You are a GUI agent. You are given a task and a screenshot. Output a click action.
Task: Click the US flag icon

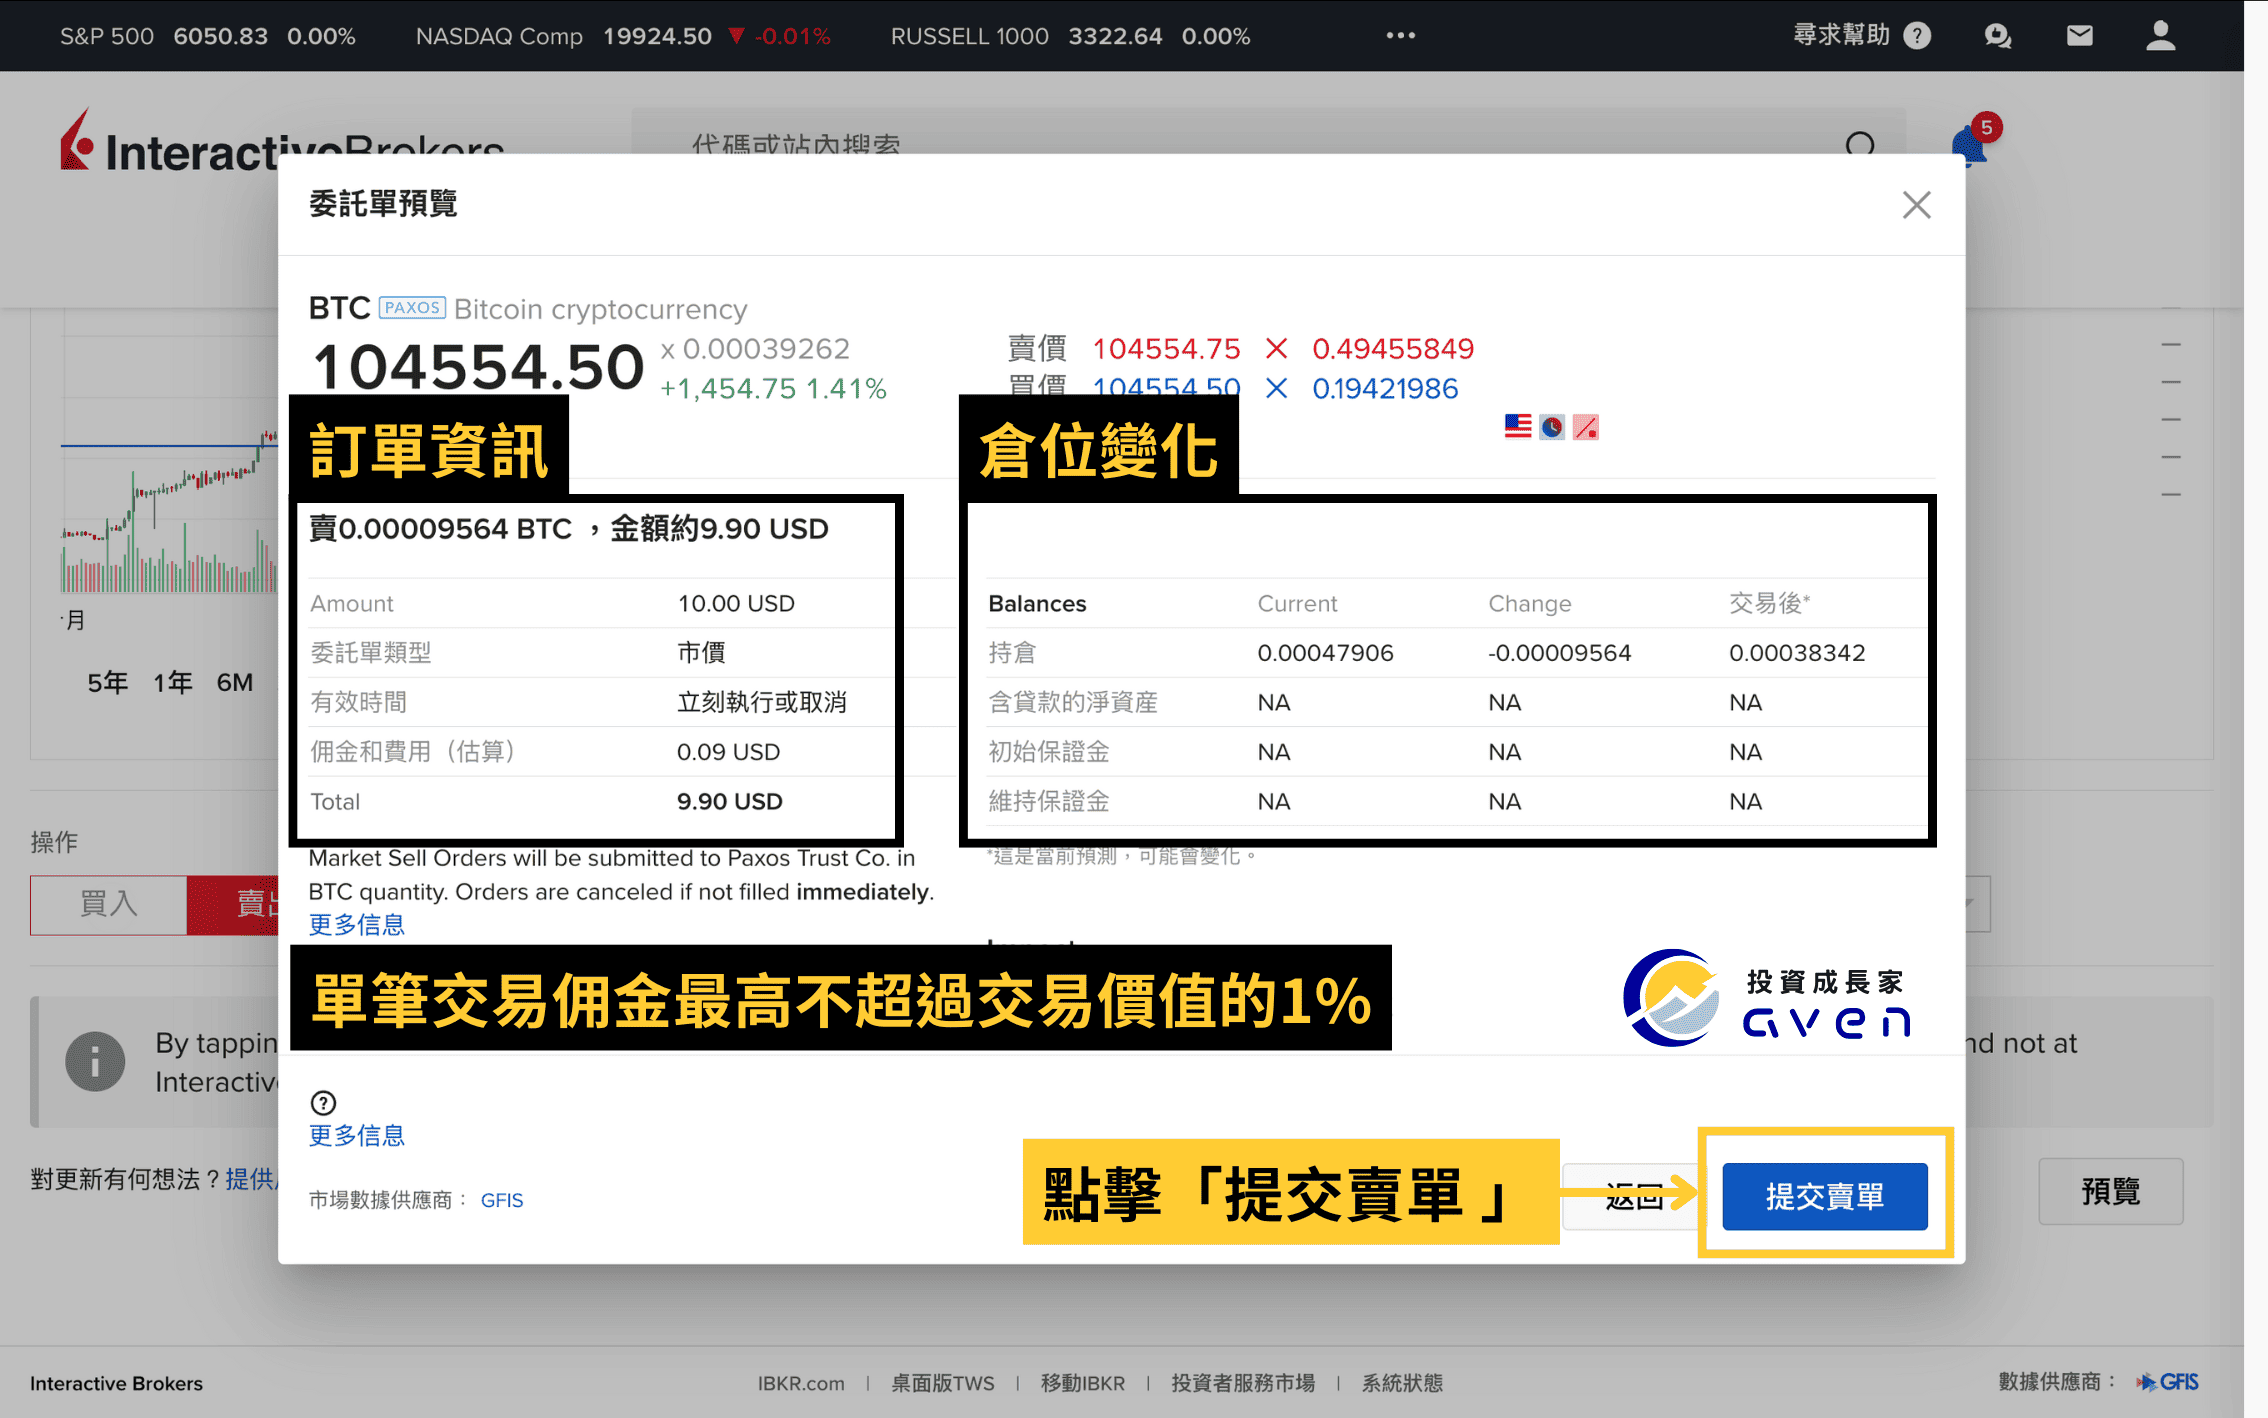pos(1518,427)
